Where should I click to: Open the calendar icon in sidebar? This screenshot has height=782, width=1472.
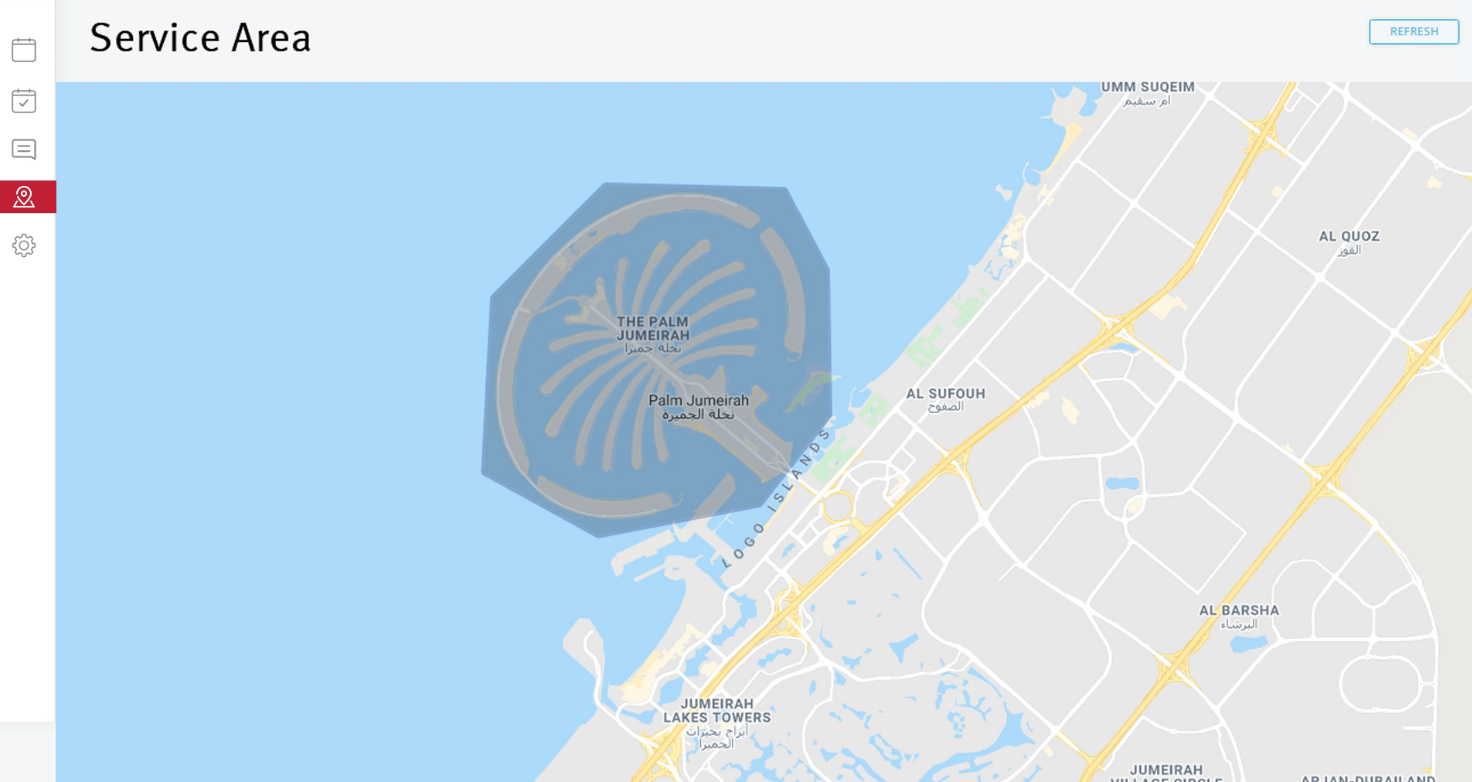pyautogui.click(x=24, y=49)
